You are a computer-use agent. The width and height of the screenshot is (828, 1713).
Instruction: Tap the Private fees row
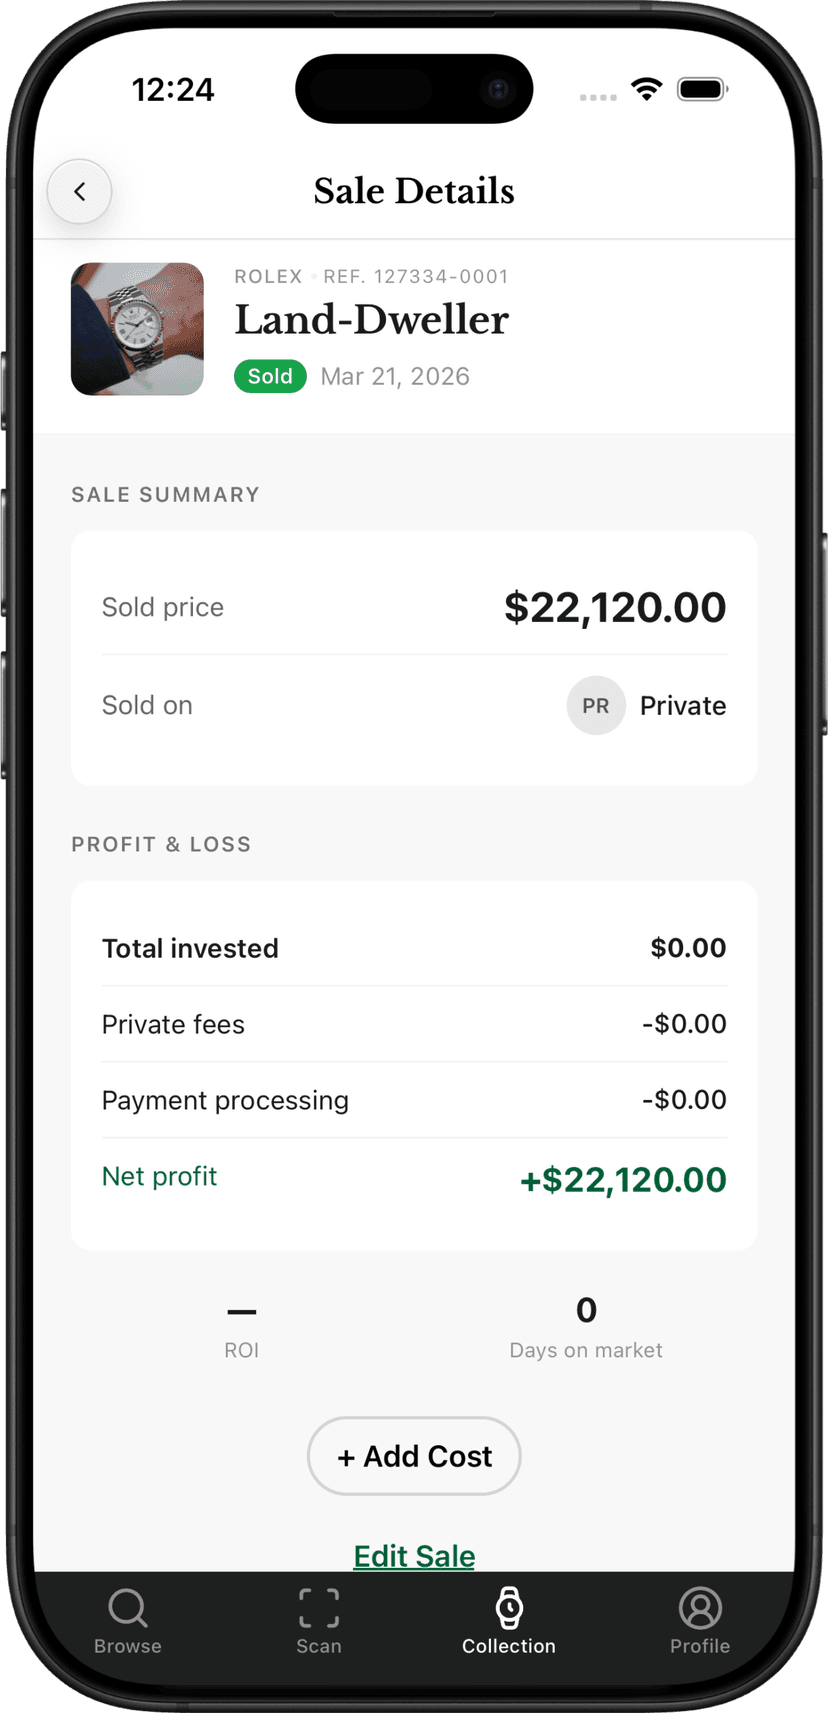414,1024
